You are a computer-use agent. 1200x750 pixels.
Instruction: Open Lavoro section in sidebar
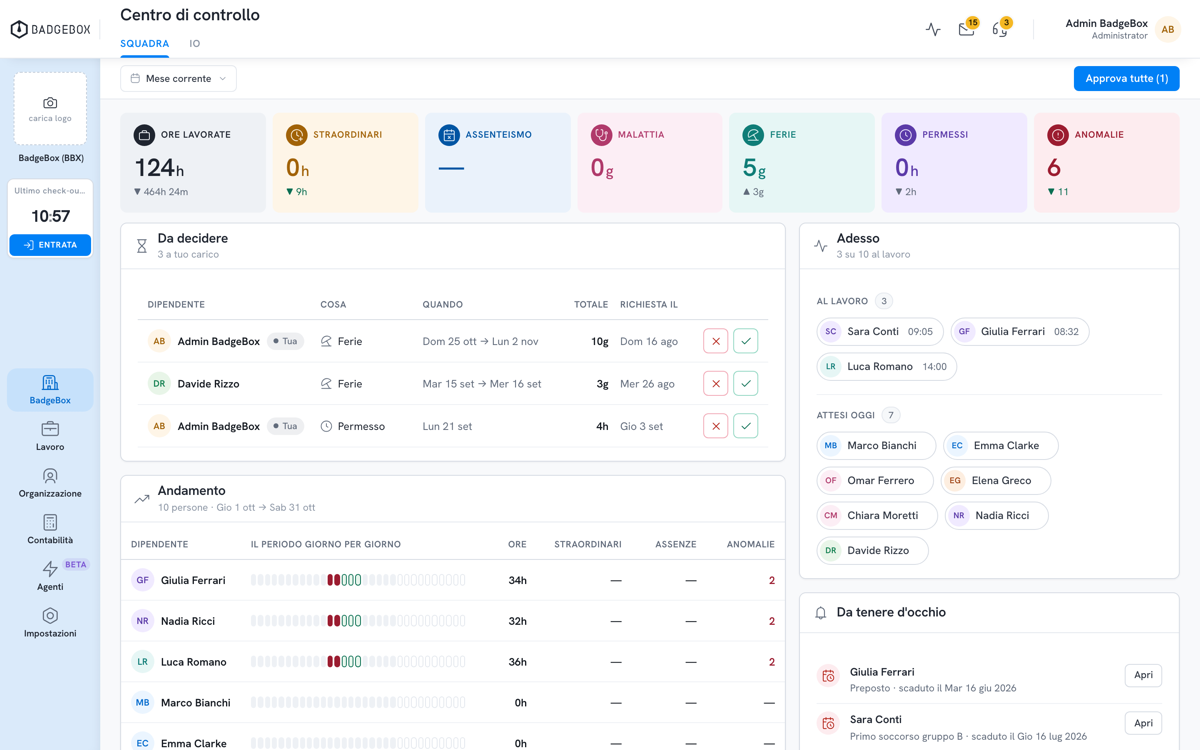(x=50, y=436)
